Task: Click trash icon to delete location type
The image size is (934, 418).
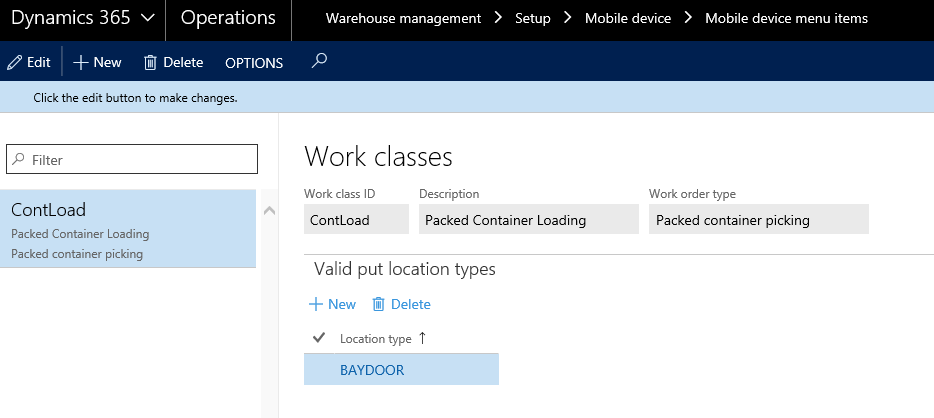Action: point(378,304)
